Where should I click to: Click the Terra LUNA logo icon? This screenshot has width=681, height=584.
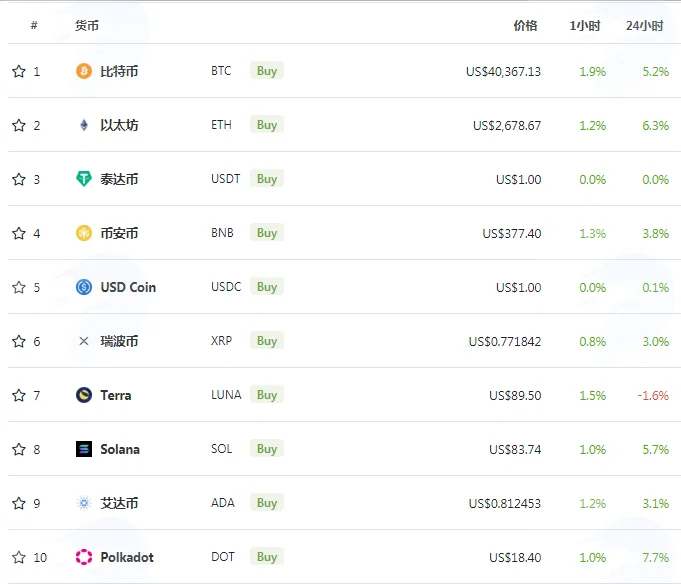84,395
